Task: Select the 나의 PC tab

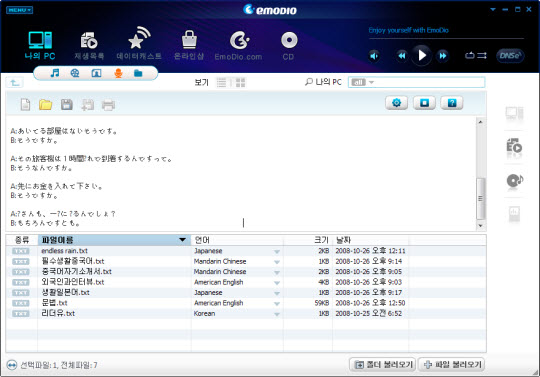Action: (x=40, y=45)
